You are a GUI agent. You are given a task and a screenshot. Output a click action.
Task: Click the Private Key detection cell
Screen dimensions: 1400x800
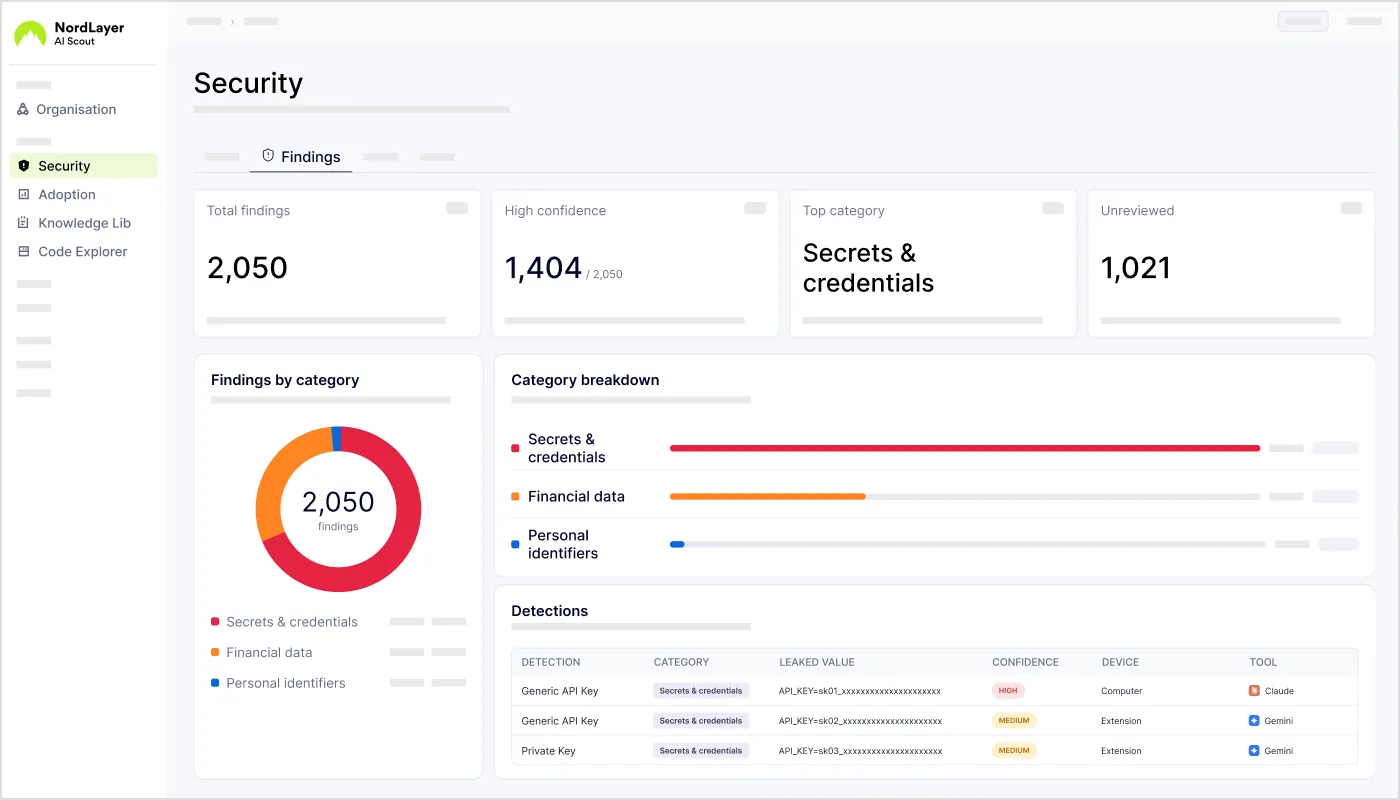(x=549, y=751)
